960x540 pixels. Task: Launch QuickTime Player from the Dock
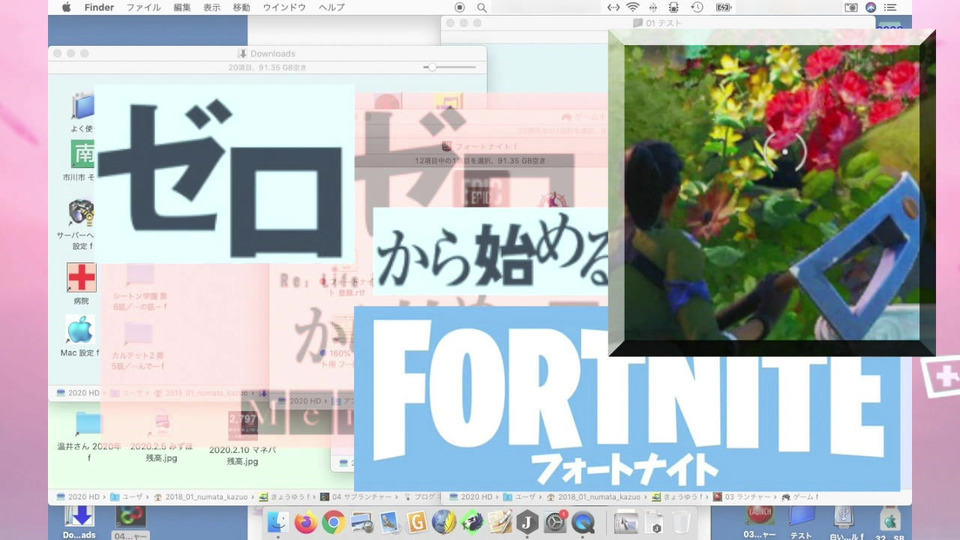point(583,522)
